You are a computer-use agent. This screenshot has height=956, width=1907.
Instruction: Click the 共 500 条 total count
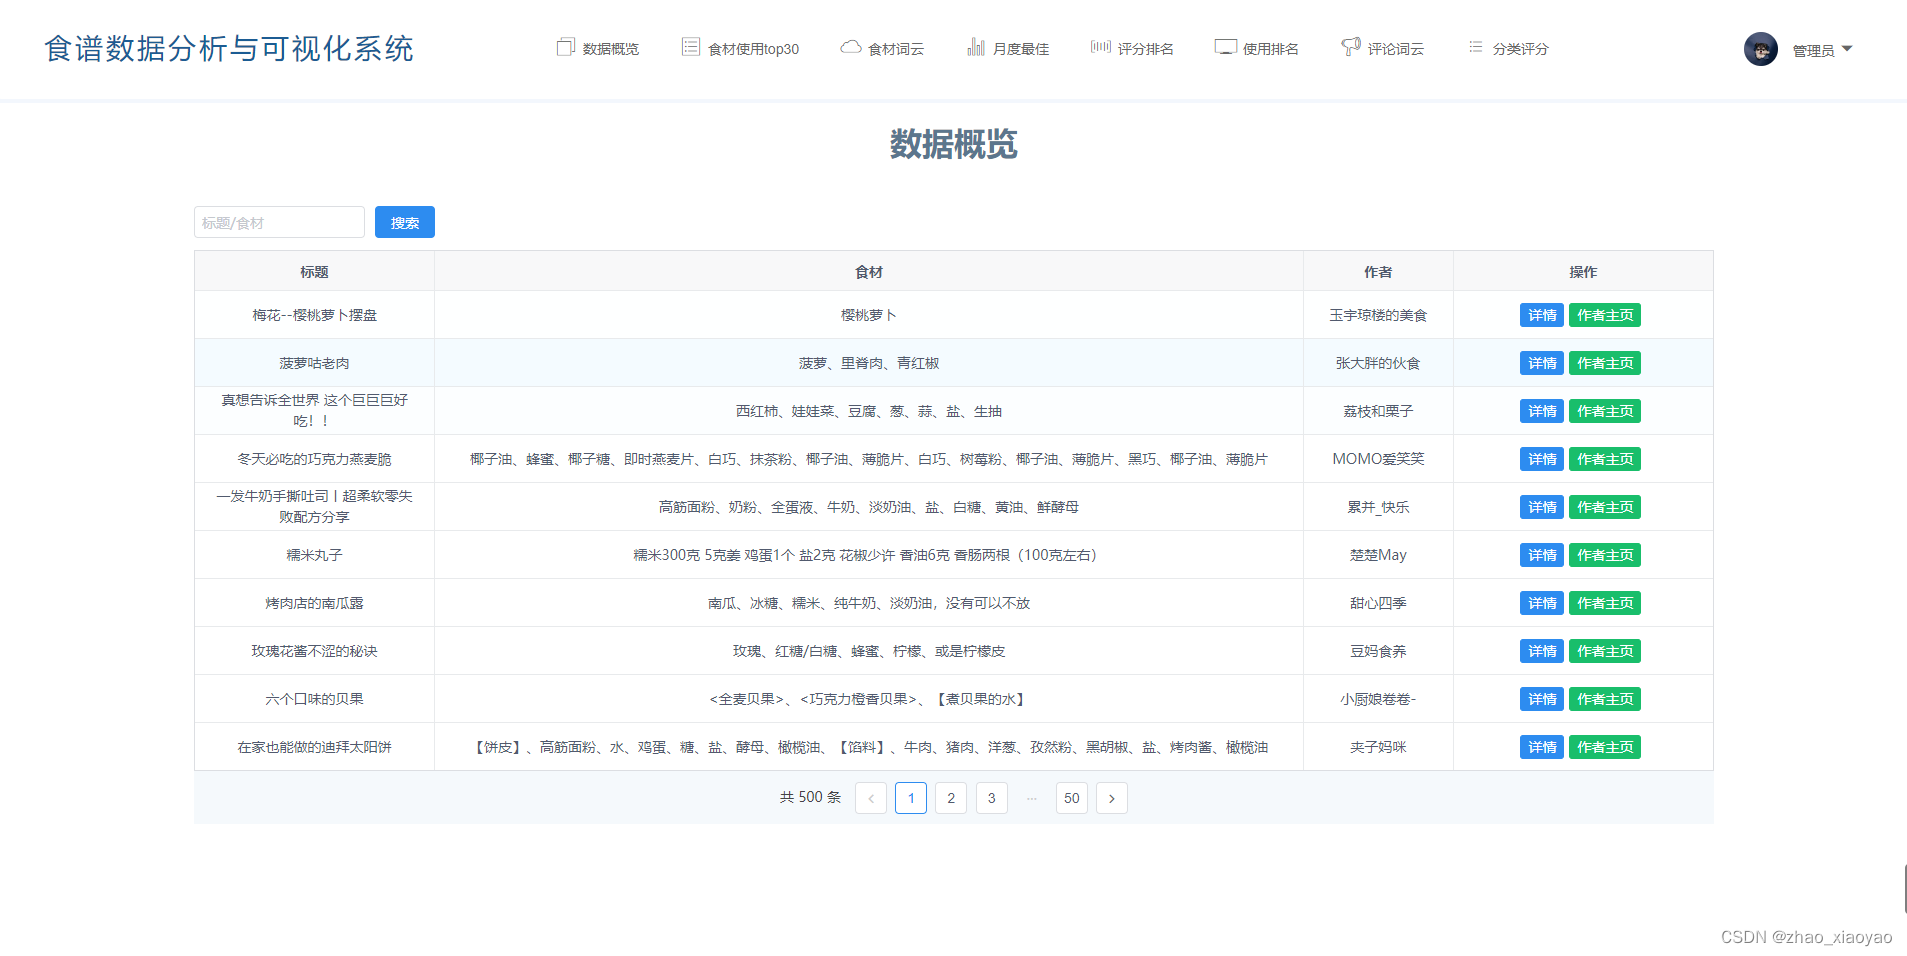click(811, 797)
